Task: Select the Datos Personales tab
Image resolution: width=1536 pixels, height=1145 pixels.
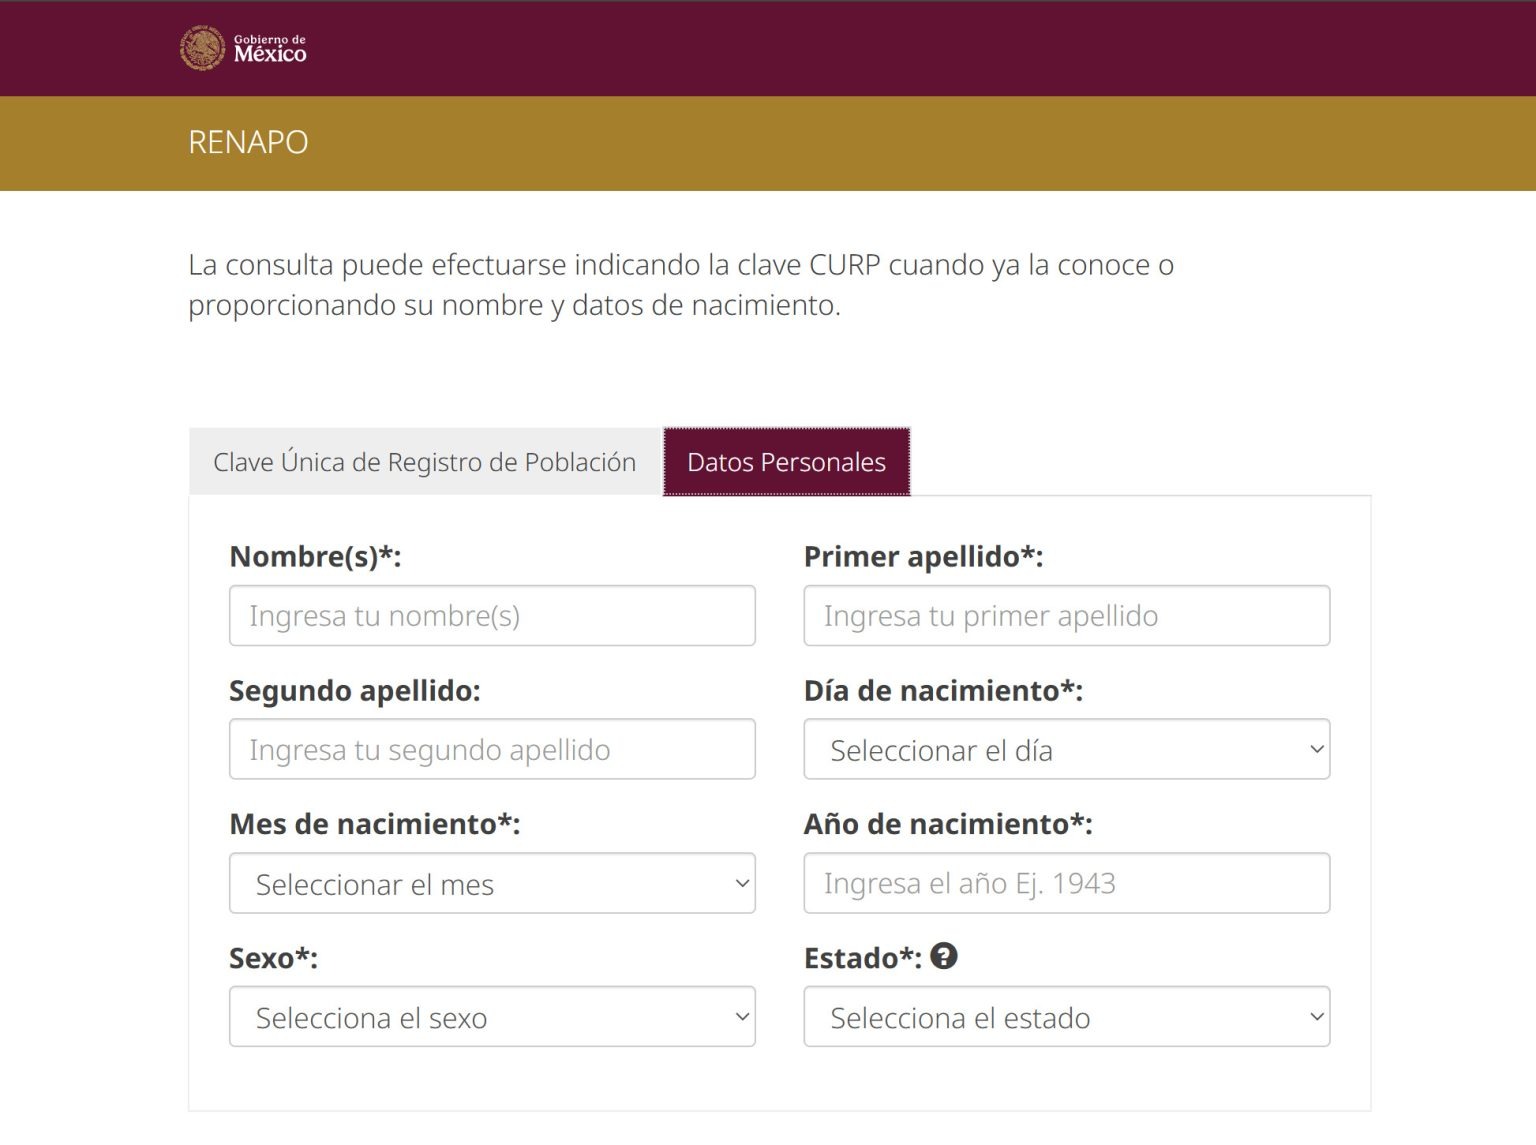Action: (785, 461)
